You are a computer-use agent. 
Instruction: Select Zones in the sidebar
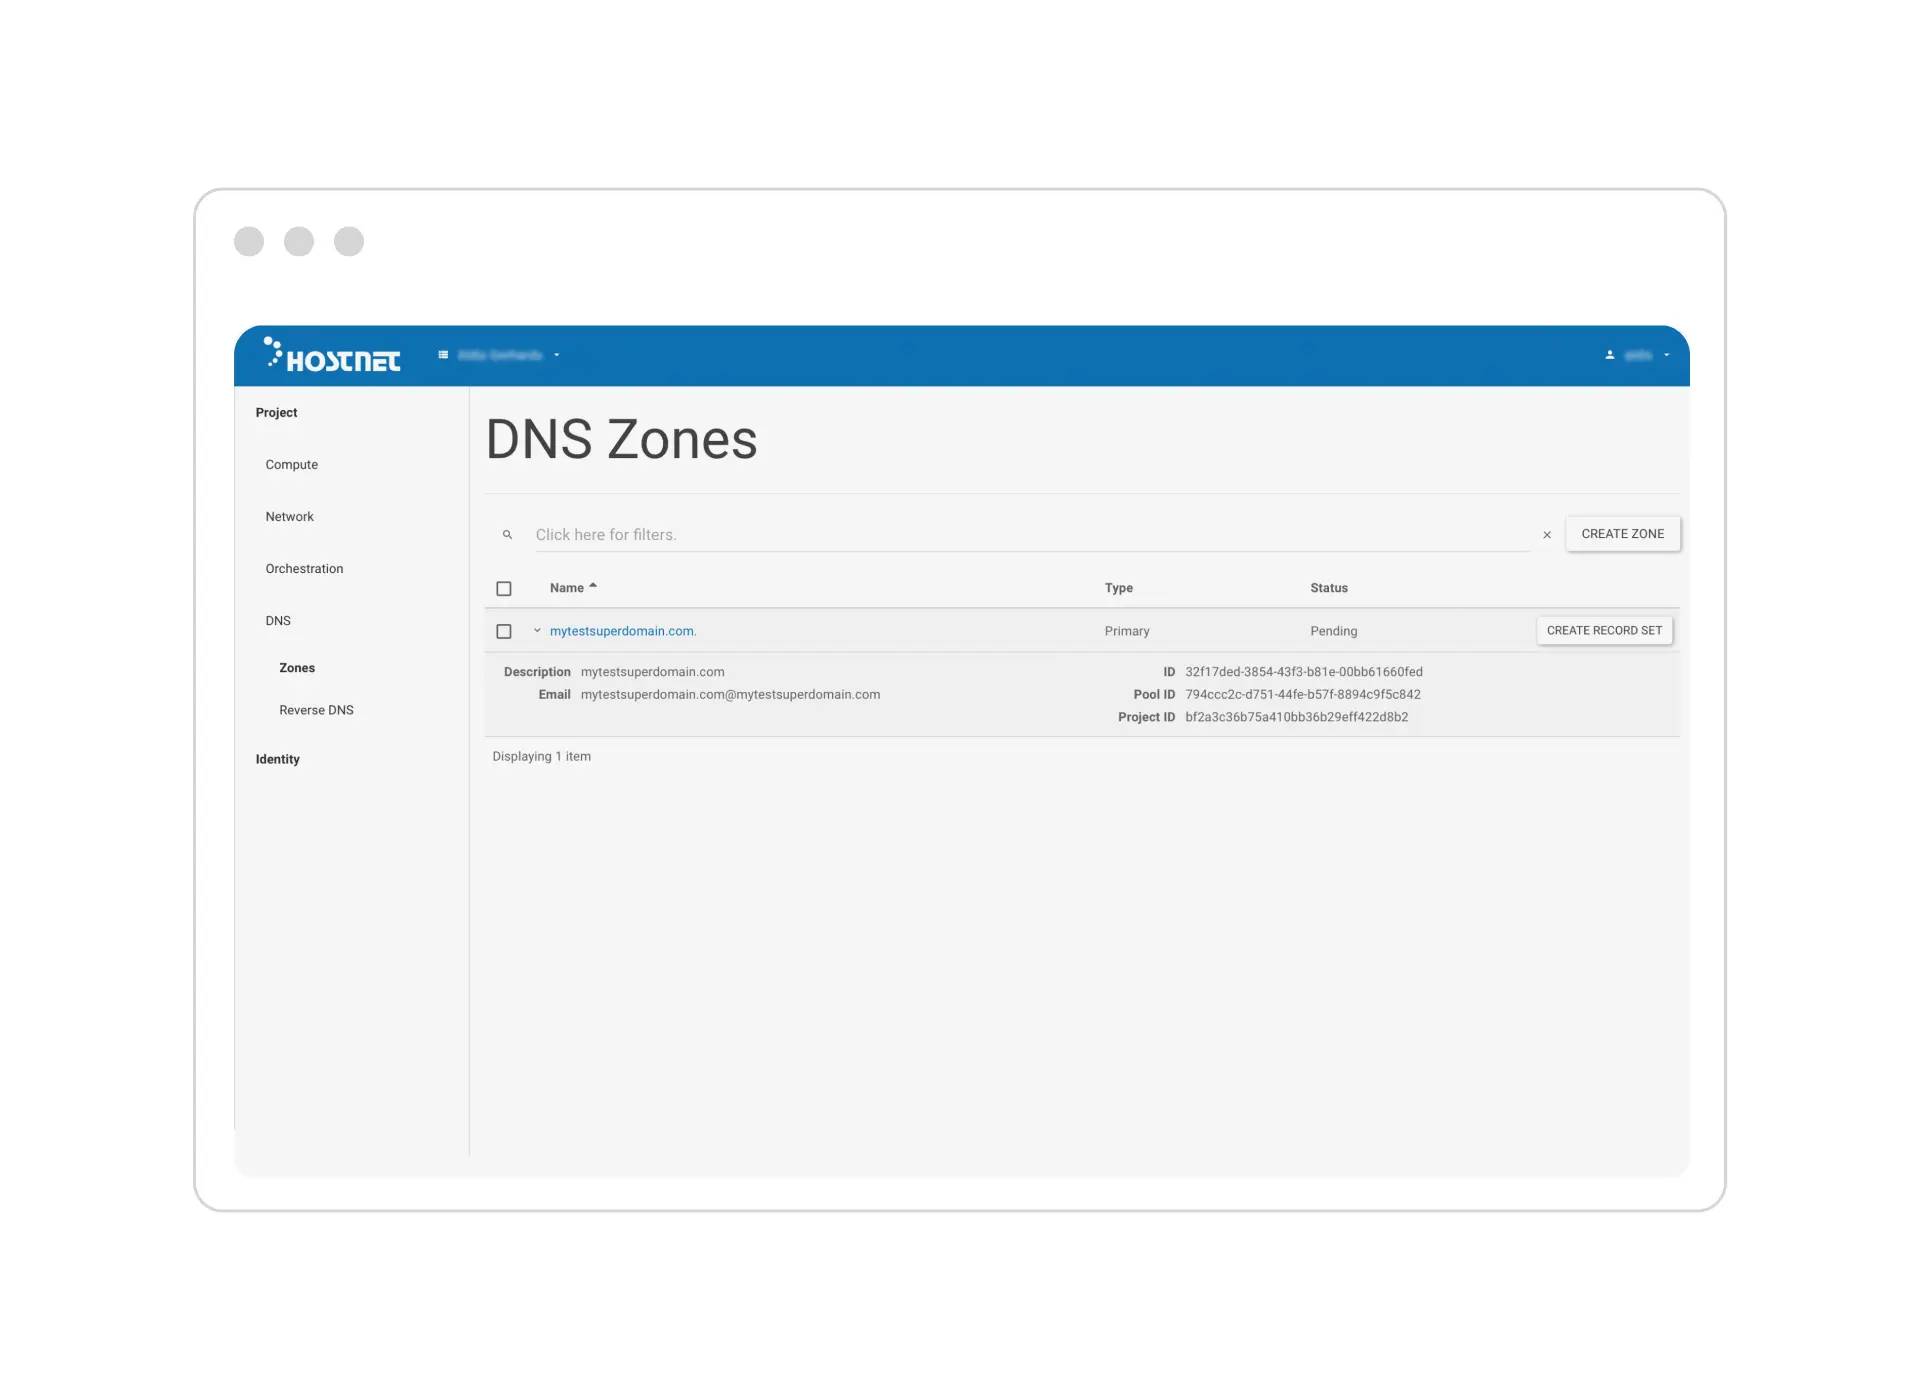(297, 667)
